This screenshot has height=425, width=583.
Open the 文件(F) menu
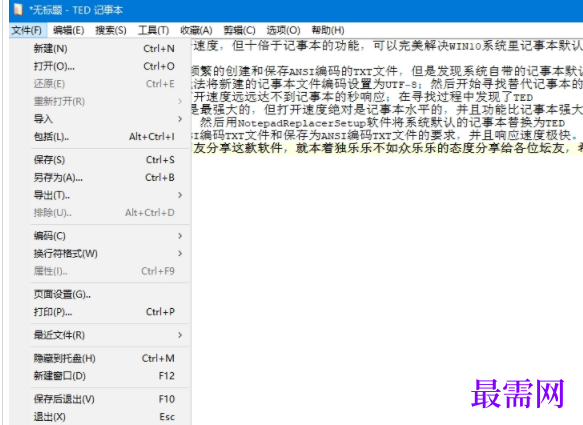pyautogui.click(x=27, y=30)
